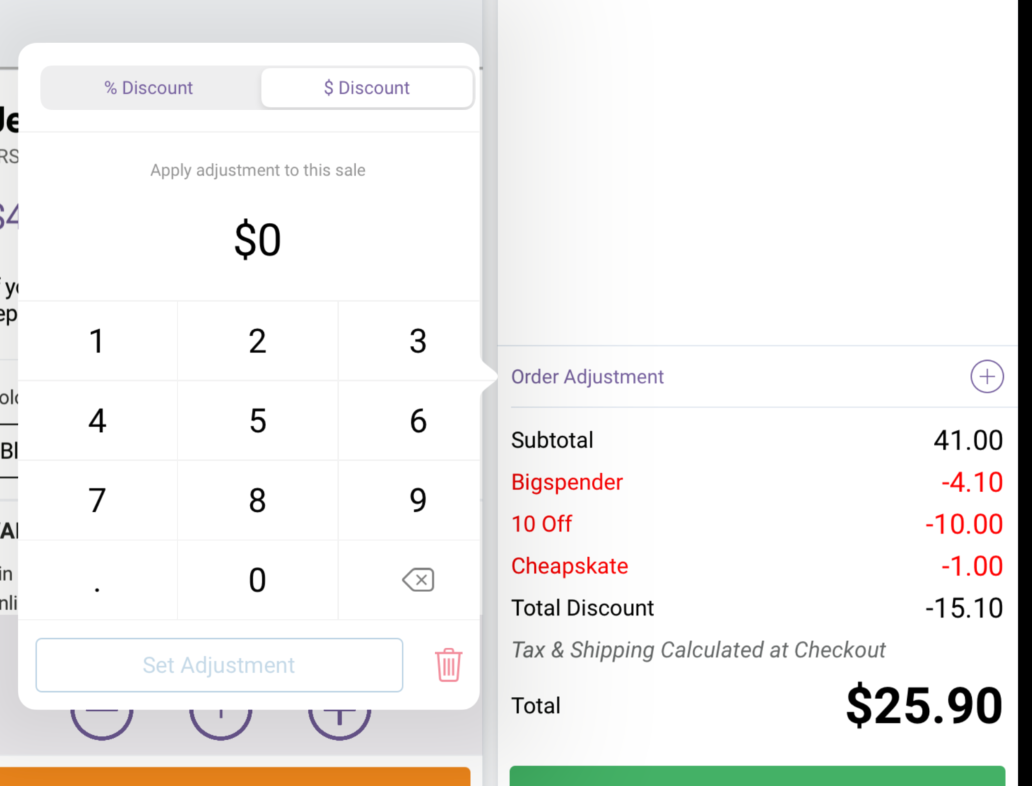1032x786 pixels.
Task: Tap keypad digit 3
Action: (x=418, y=341)
